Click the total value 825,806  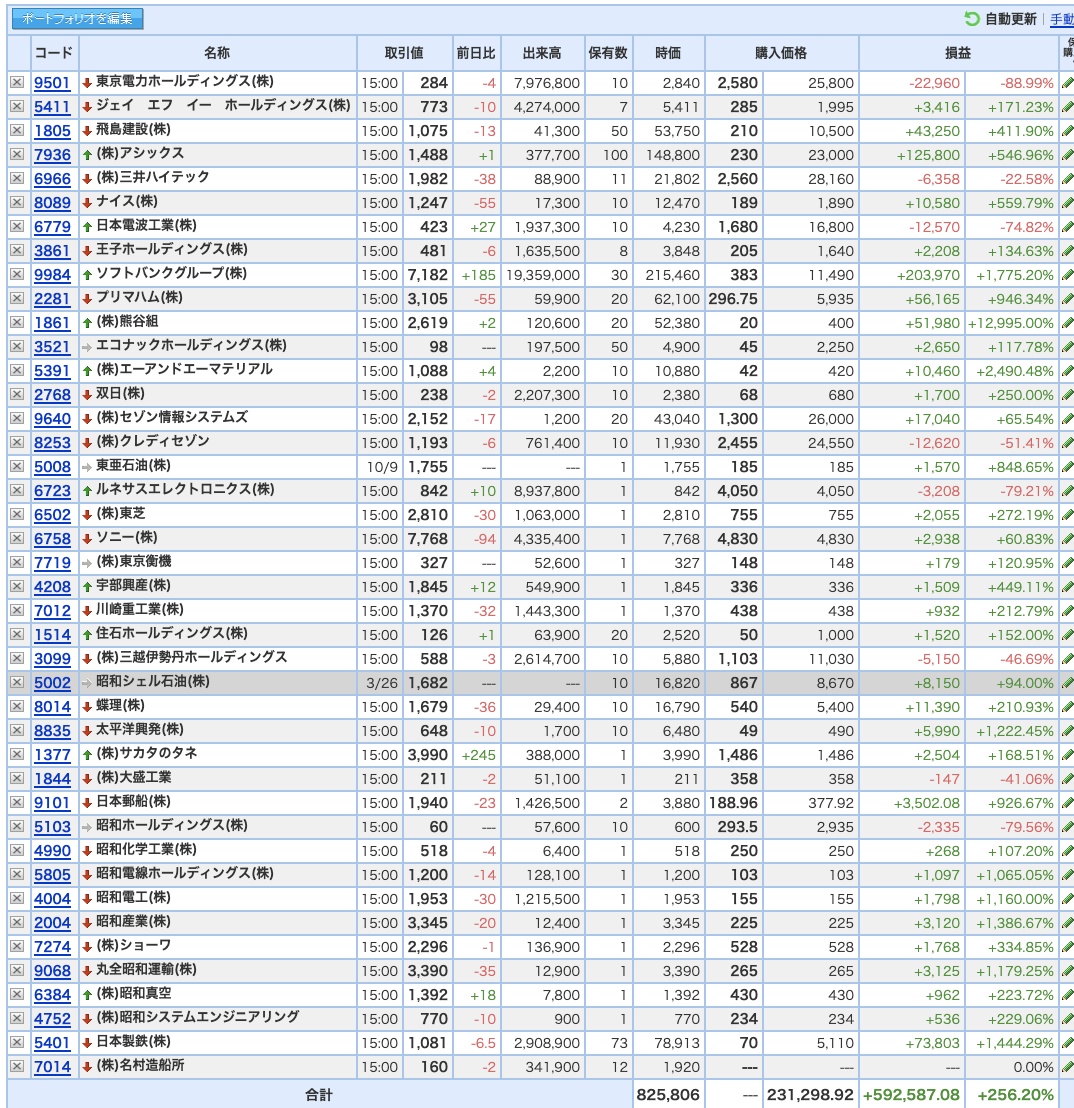668,1095
